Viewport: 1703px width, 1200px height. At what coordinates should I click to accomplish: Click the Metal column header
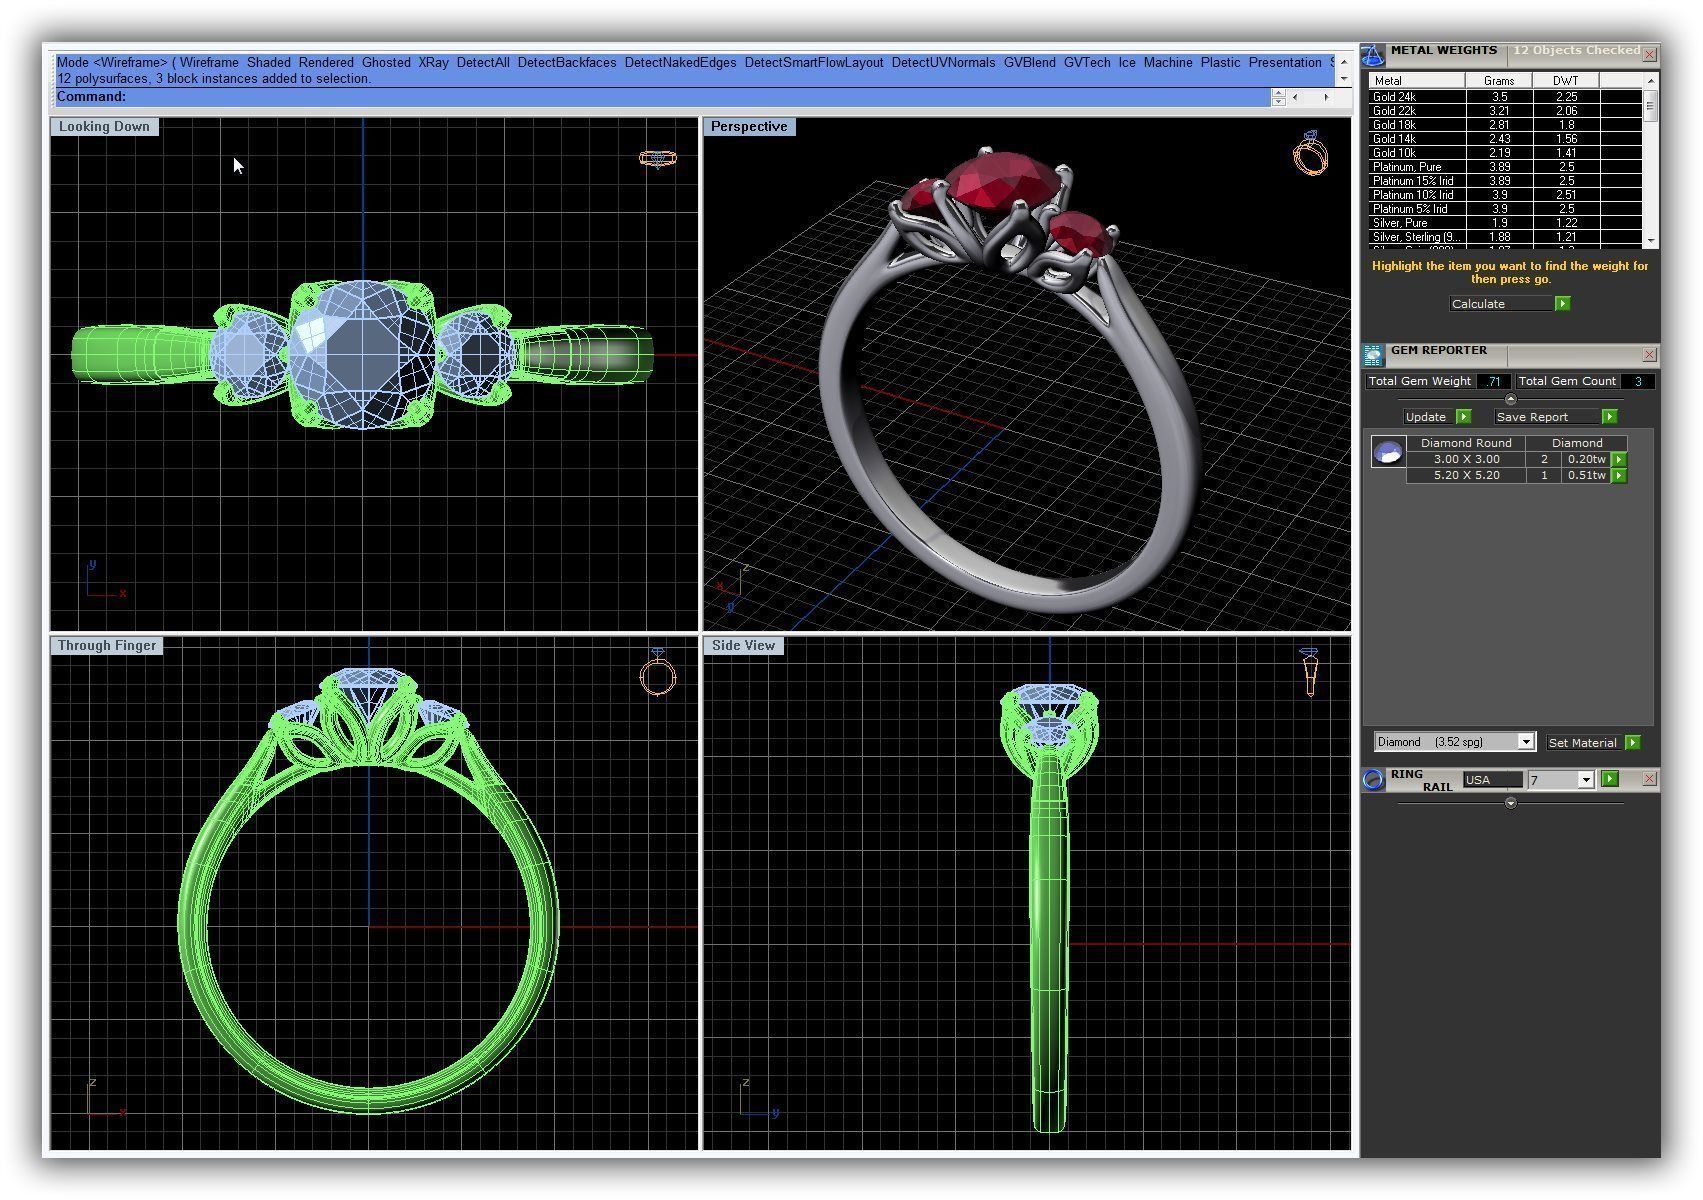1416,80
